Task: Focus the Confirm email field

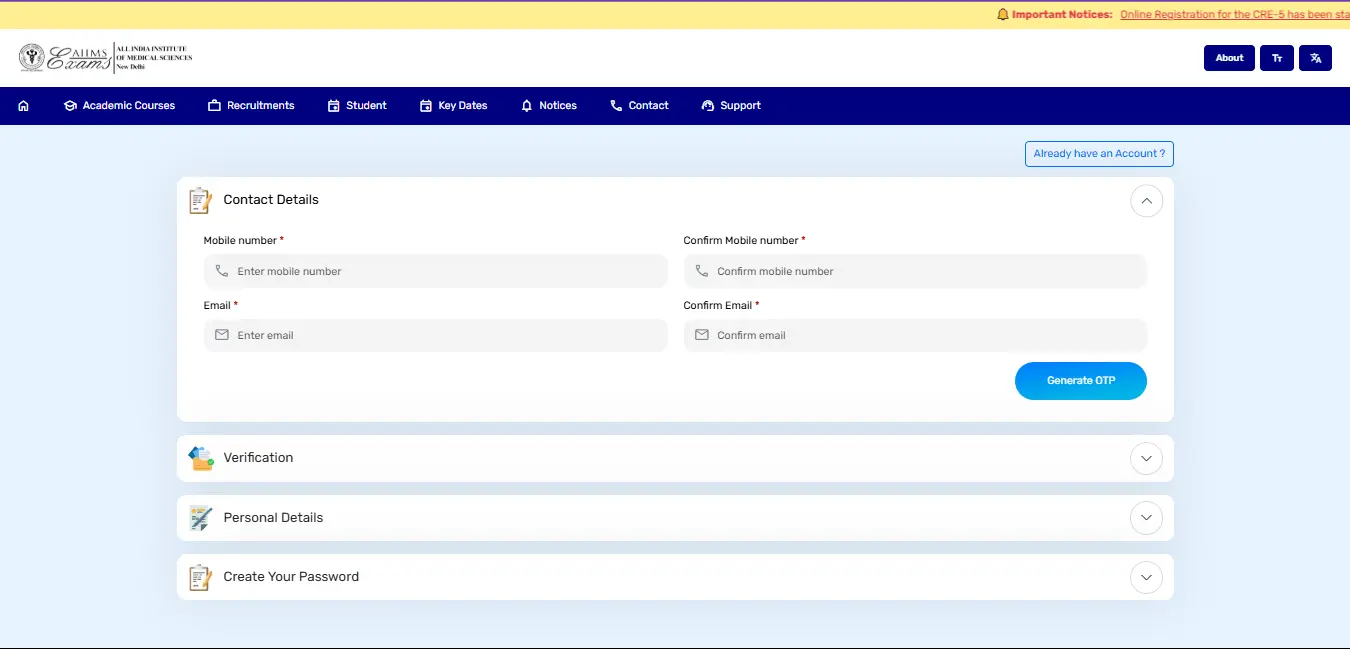Action: (915, 335)
